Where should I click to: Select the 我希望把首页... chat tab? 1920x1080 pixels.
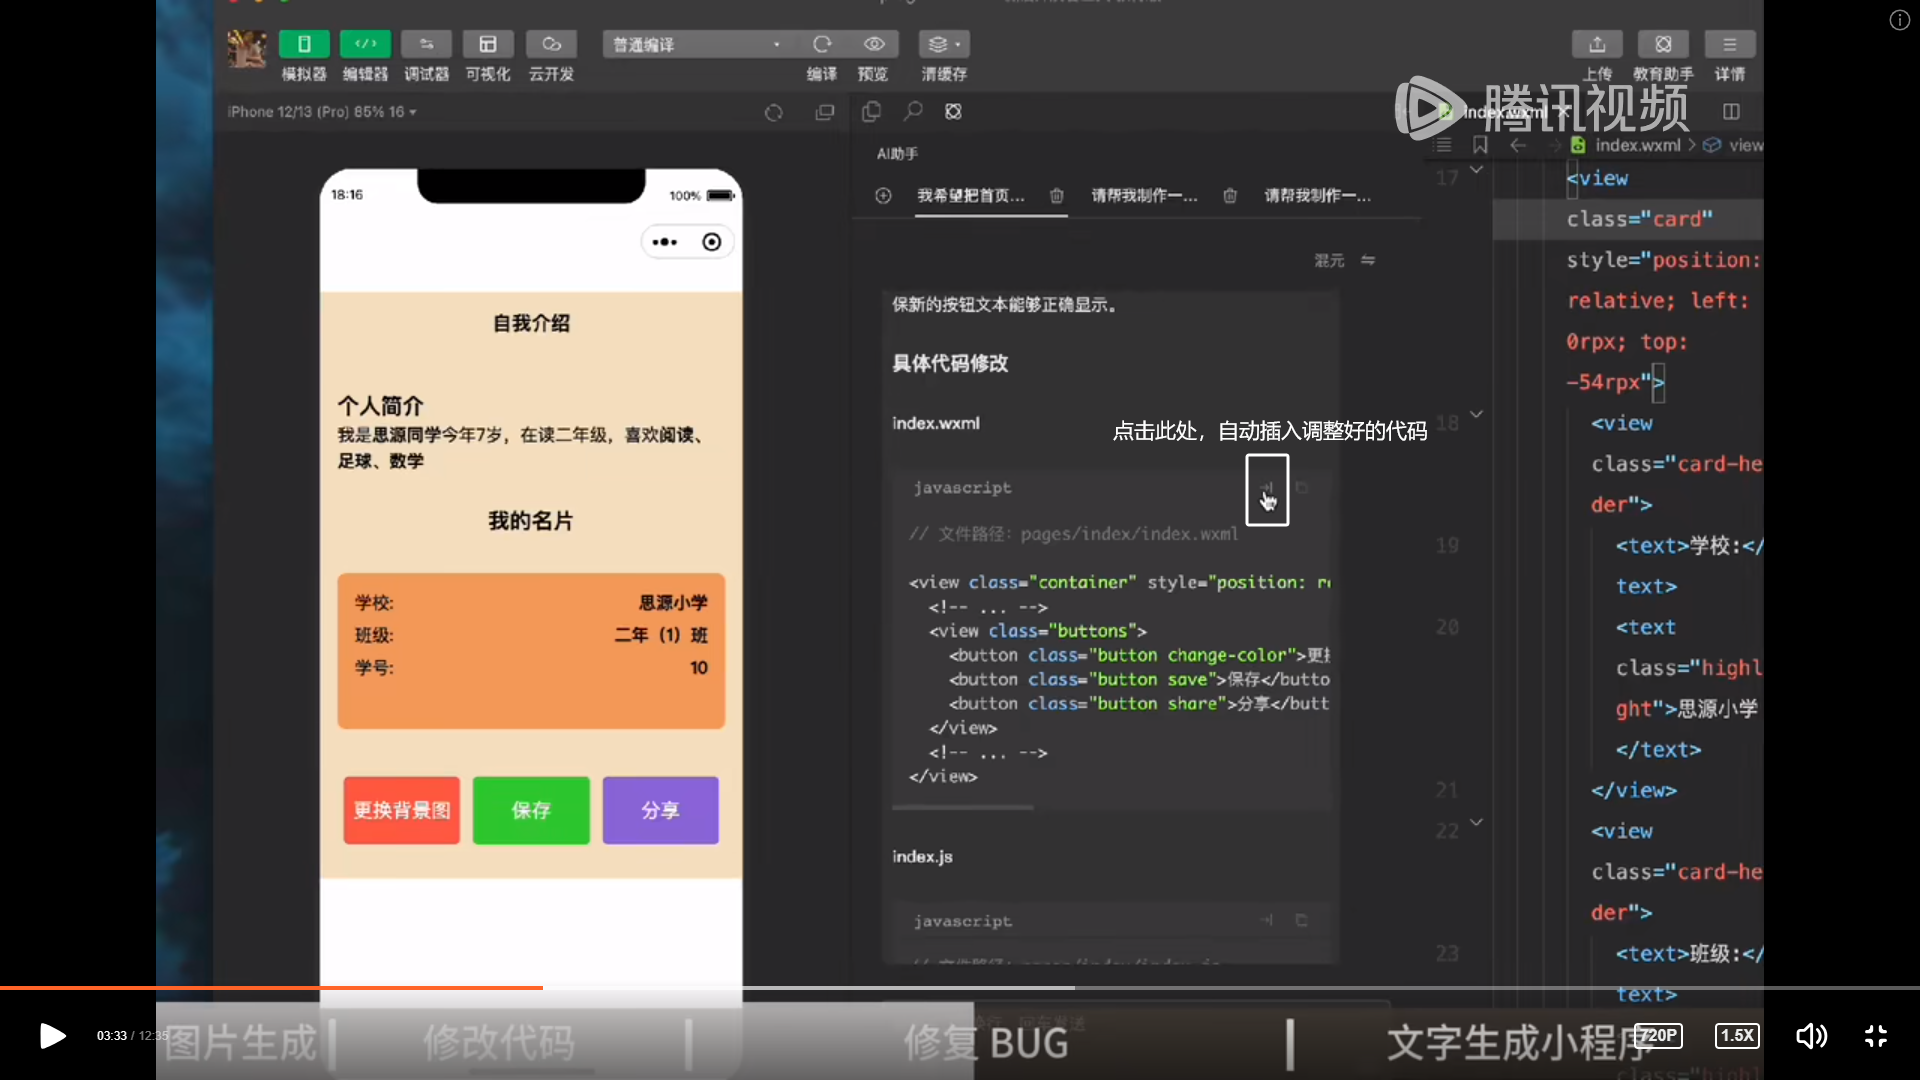(x=971, y=196)
